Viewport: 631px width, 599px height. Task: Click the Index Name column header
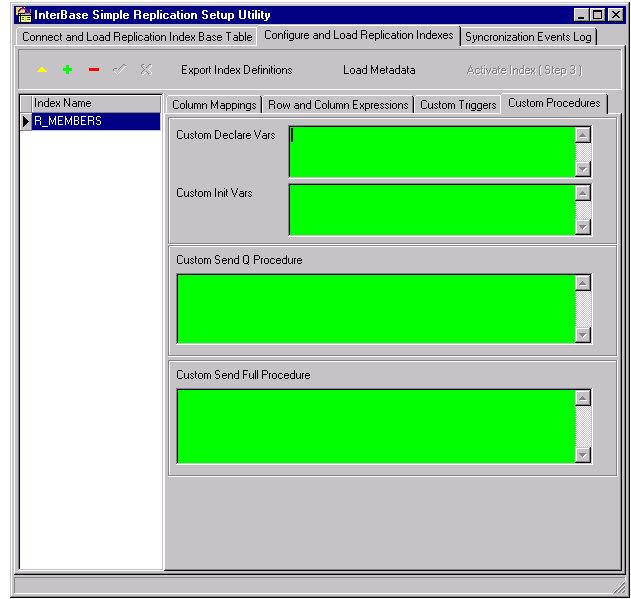pos(96,103)
